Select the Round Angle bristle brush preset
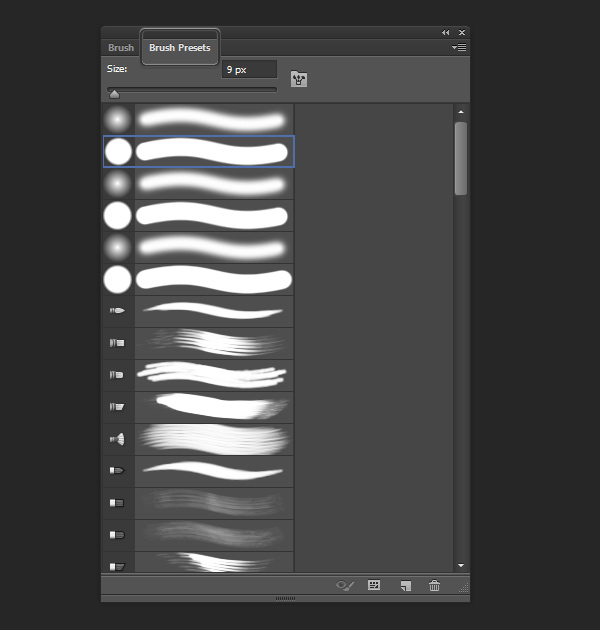 [199, 407]
